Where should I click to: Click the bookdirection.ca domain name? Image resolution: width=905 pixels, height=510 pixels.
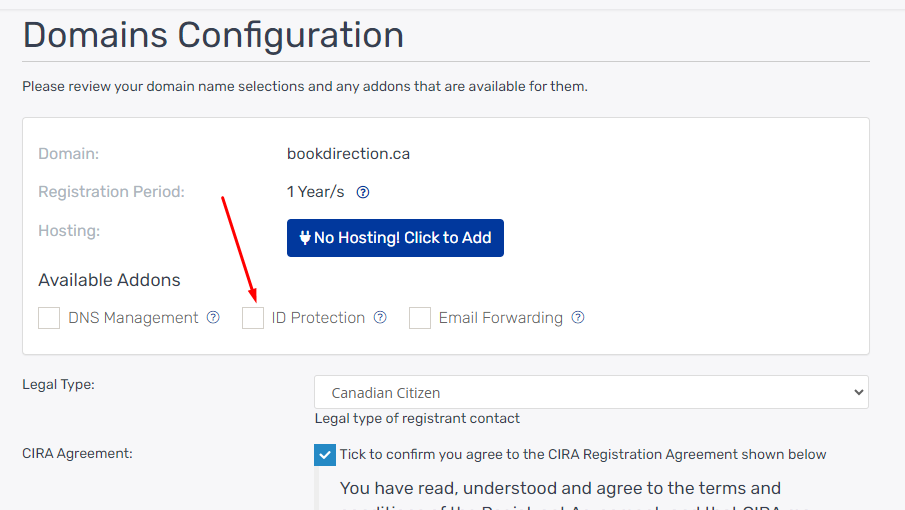(349, 154)
